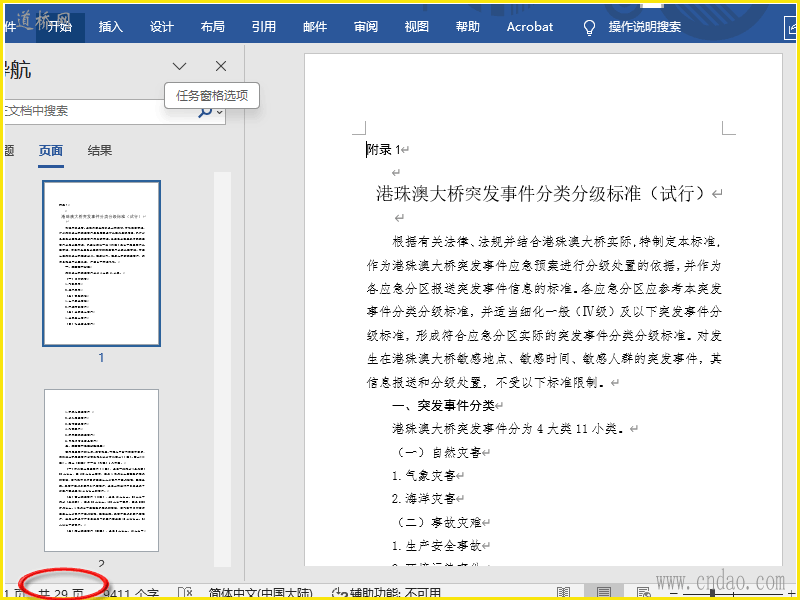Screen dimensions: 800x600
Task: Open the 插入 ribbon tab
Action: (111, 27)
